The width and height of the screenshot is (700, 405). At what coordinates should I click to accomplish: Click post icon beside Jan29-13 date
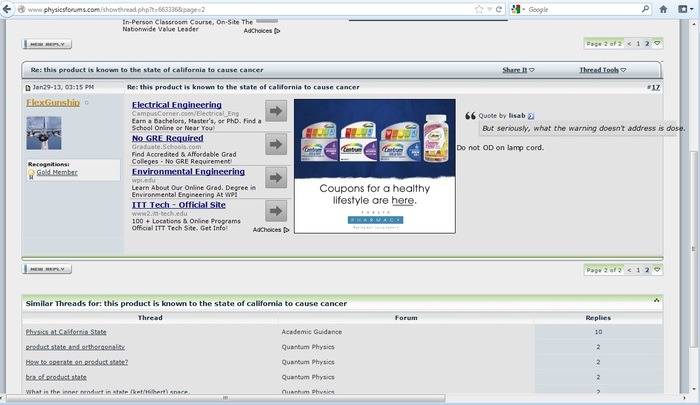pos(28,88)
